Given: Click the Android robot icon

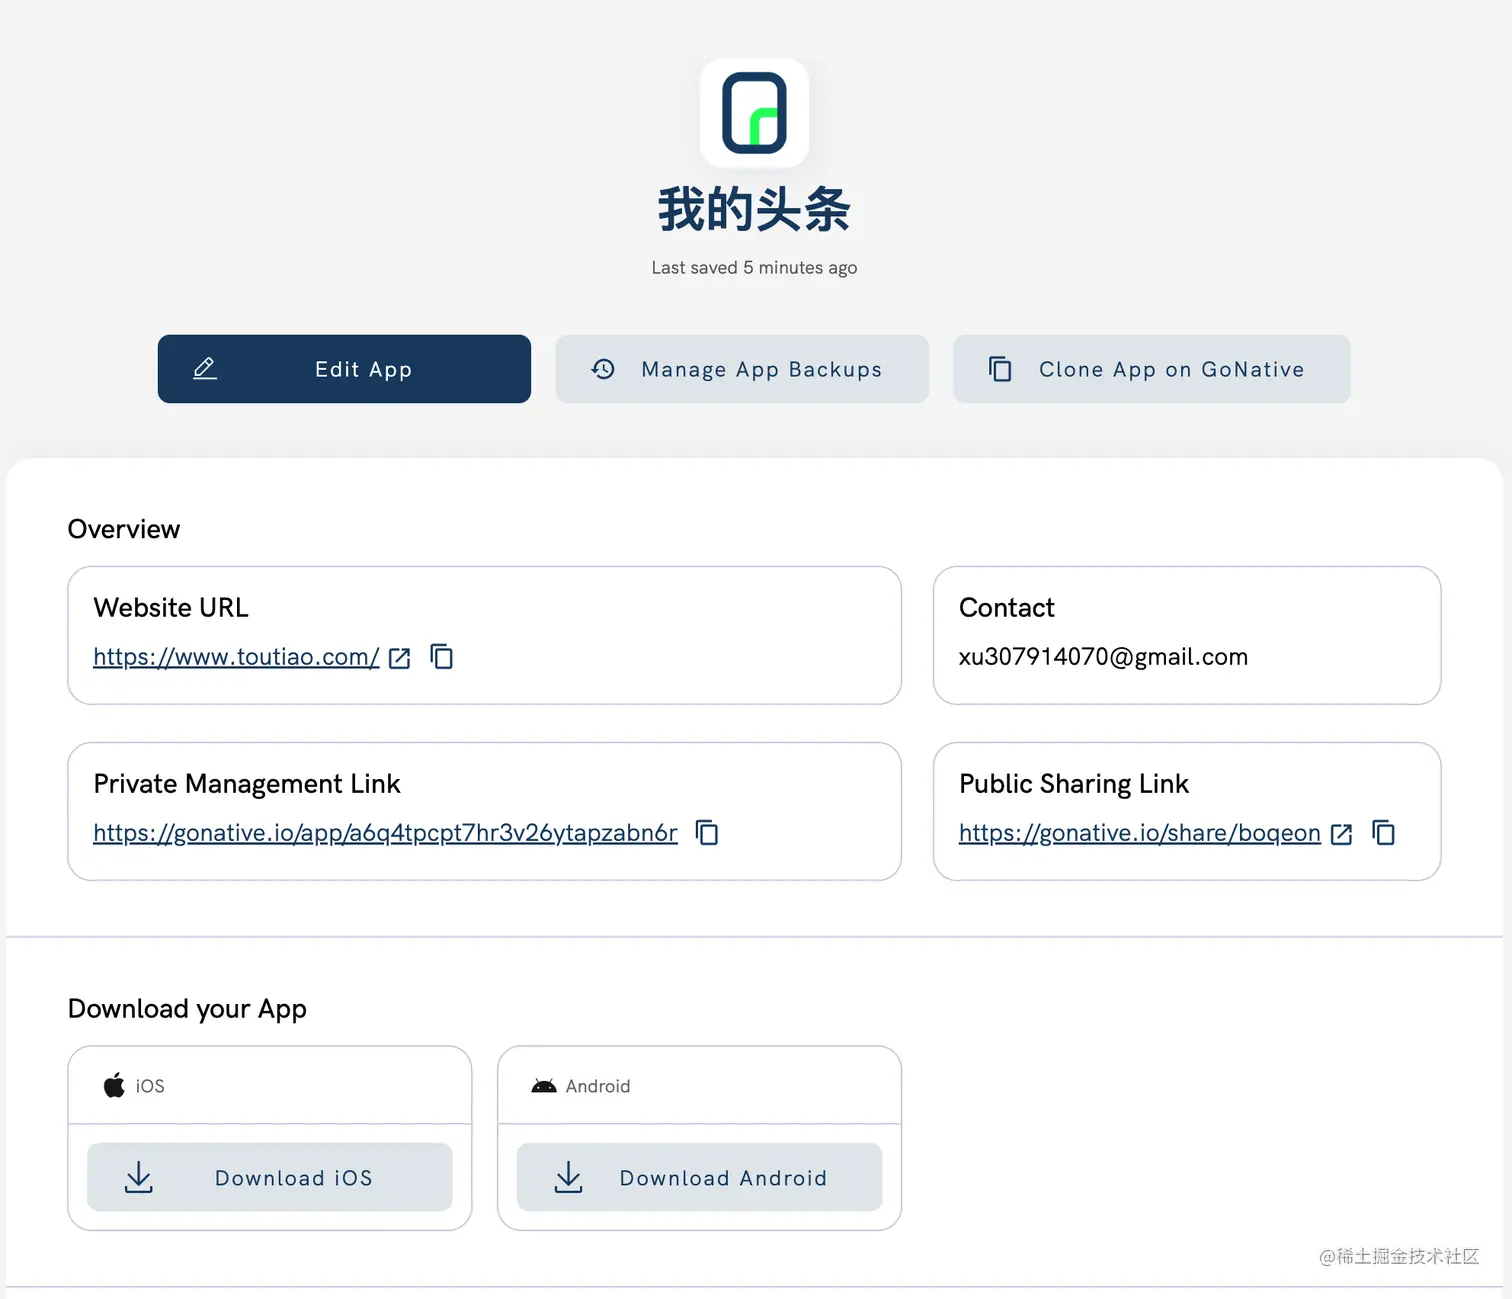Looking at the screenshot, I should 543,1085.
